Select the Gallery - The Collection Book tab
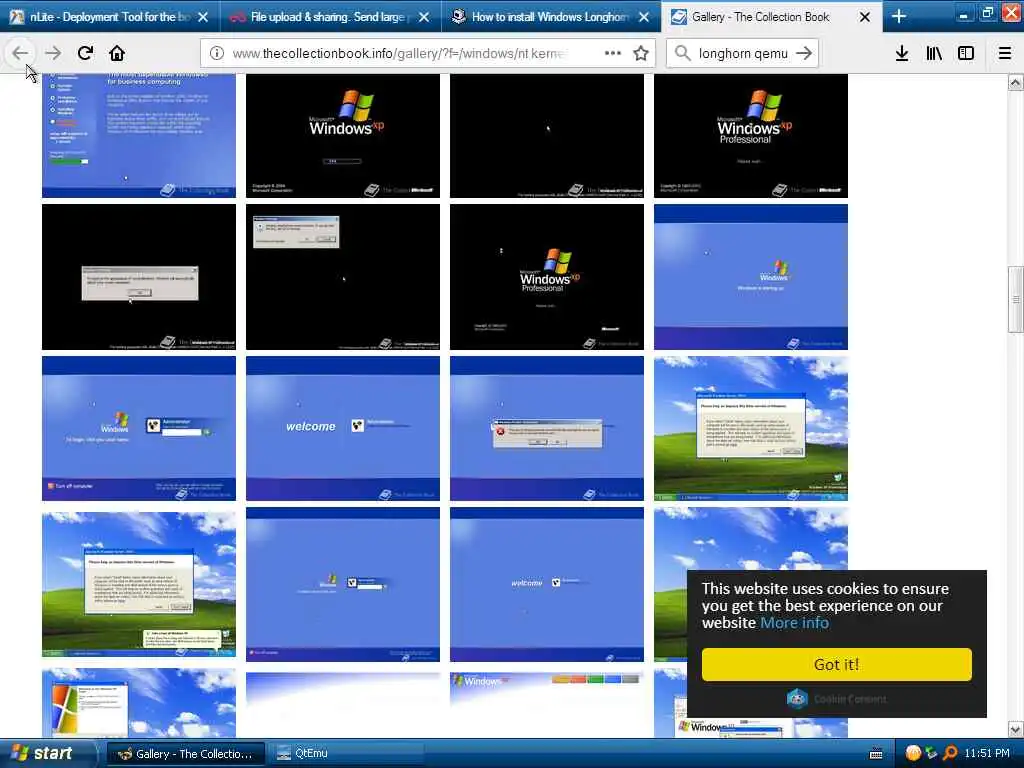The width and height of the screenshot is (1024, 768). (x=771, y=17)
